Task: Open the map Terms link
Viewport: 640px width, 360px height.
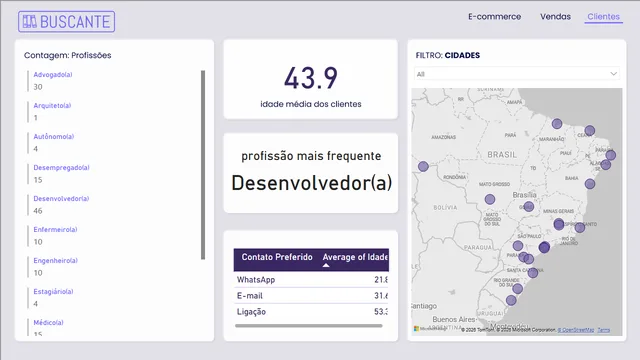Action: (604, 330)
